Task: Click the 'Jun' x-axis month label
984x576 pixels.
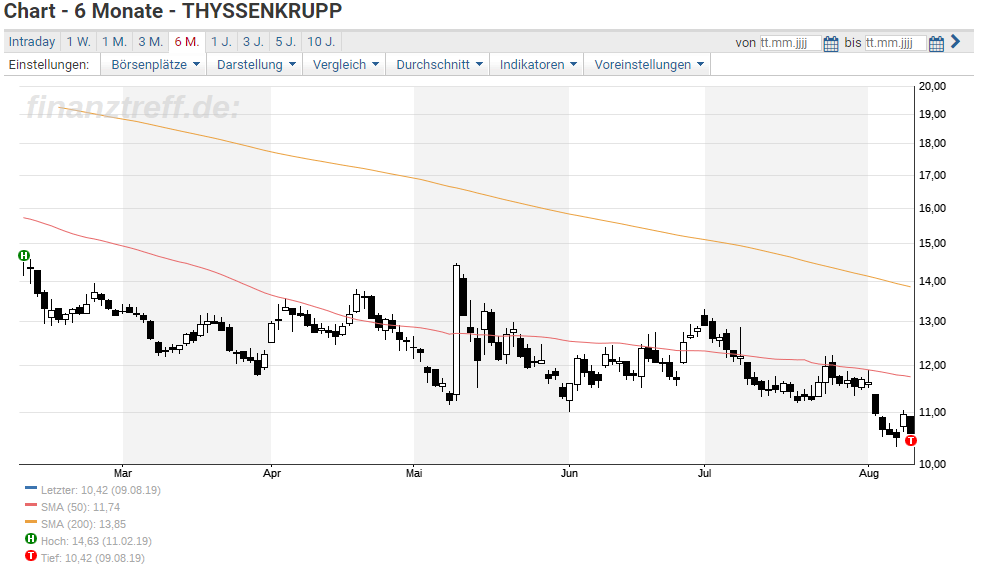Action: tap(569, 473)
